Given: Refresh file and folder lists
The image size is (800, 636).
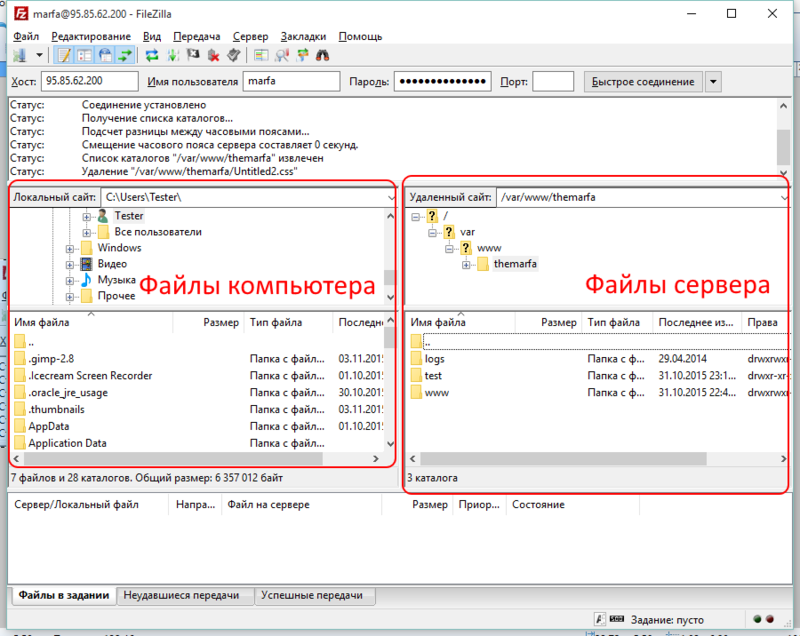Looking at the screenshot, I should [152, 55].
